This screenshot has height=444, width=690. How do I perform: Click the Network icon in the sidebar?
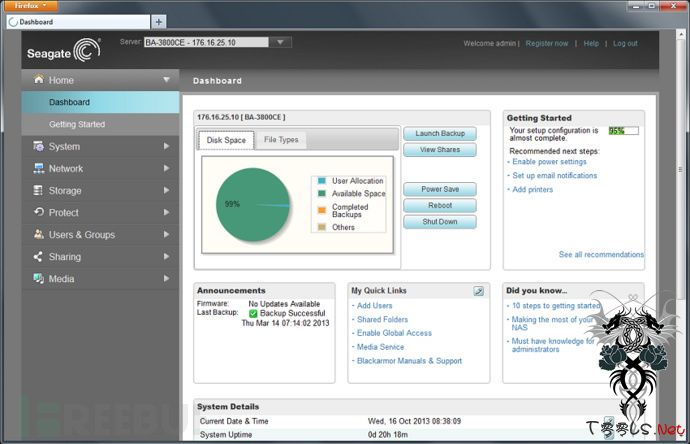tap(38, 169)
